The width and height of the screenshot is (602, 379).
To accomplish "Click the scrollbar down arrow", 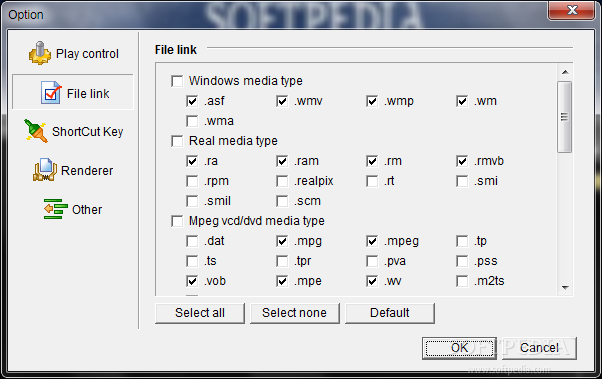I will [x=565, y=288].
